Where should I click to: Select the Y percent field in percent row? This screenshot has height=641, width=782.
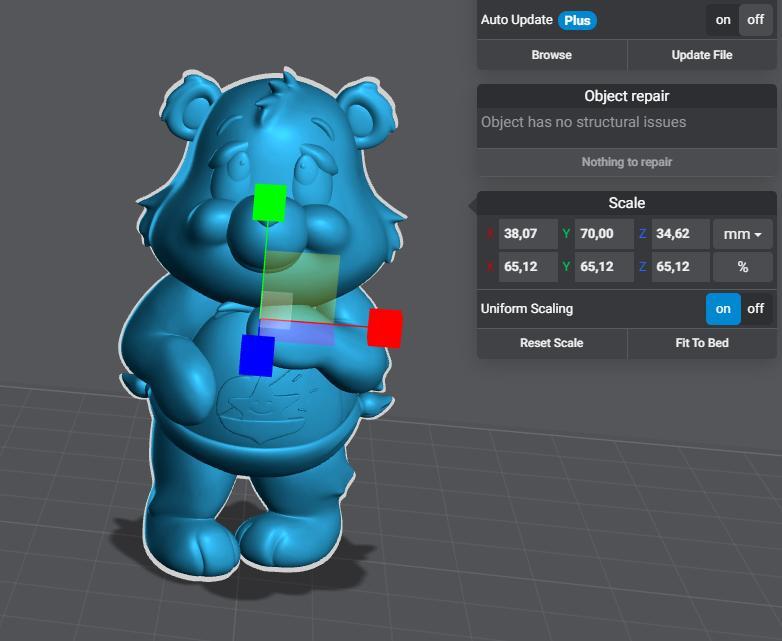pyautogui.click(x=604, y=267)
